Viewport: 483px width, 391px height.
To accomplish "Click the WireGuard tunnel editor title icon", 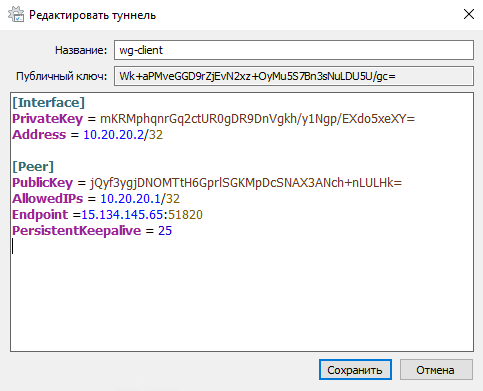I will point(16,15).
